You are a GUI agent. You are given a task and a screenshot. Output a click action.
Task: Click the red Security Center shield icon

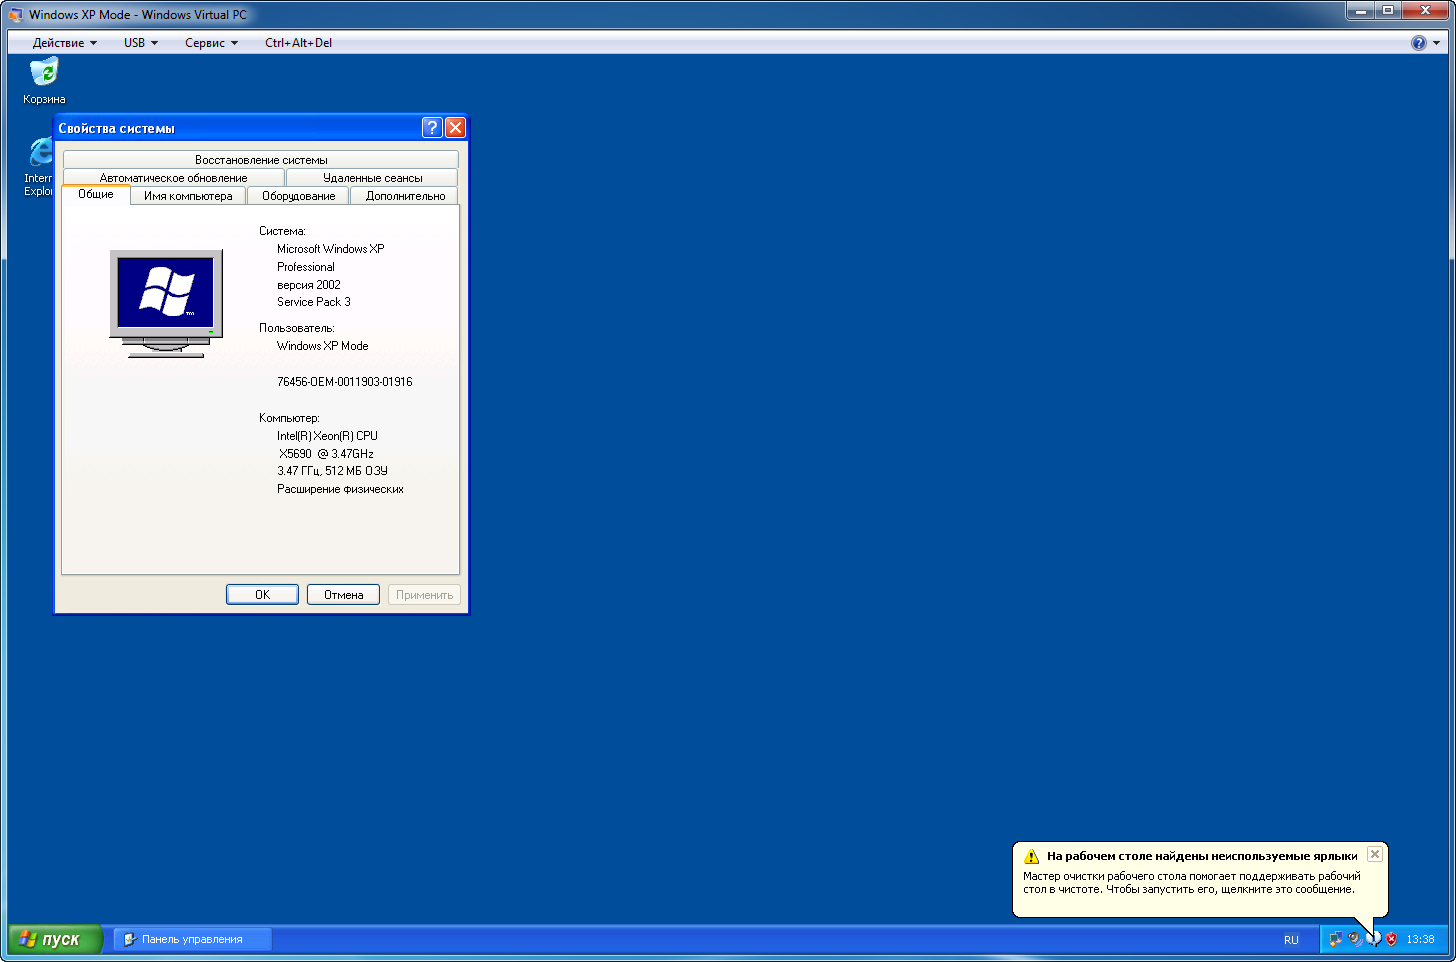coord(1391,939)
